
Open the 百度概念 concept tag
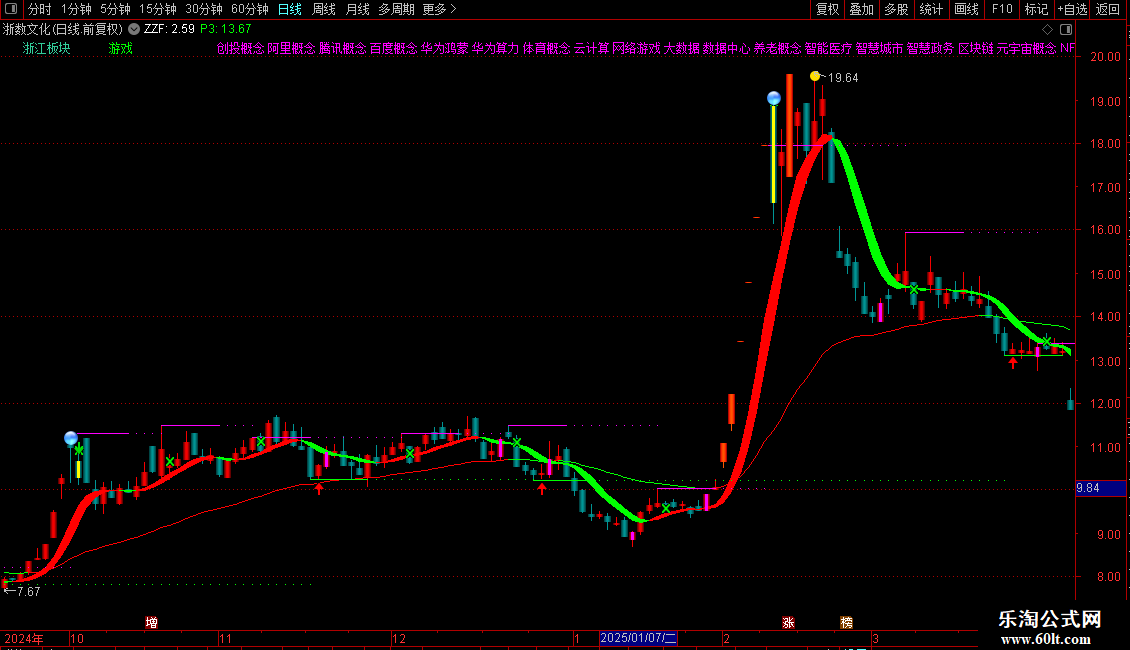393,48
